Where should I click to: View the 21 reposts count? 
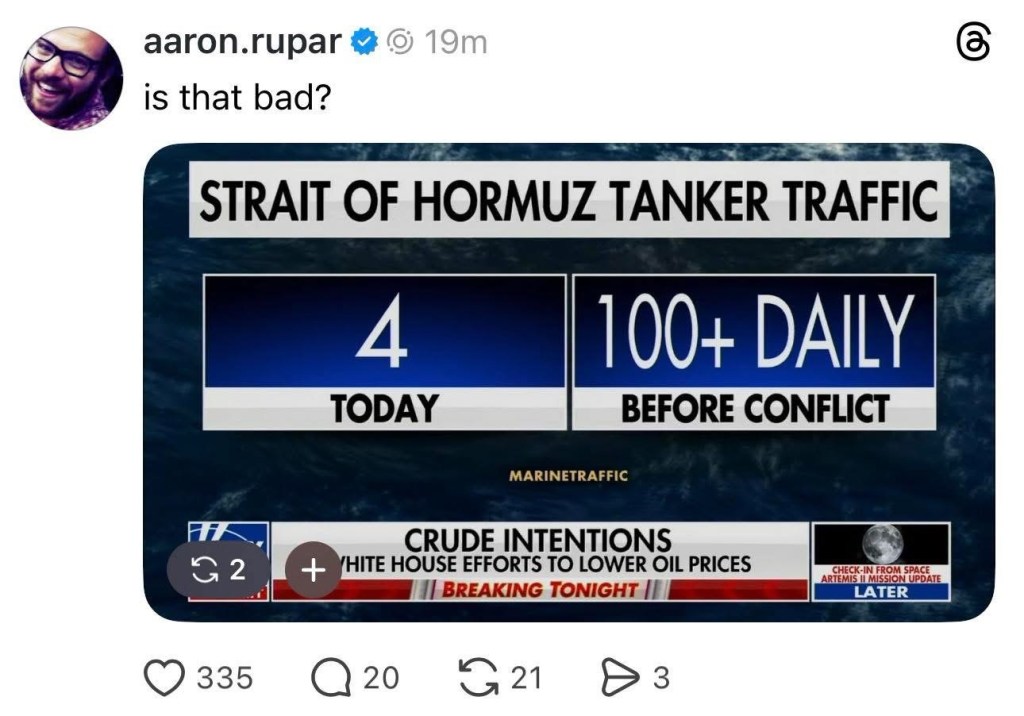point(526,679)
